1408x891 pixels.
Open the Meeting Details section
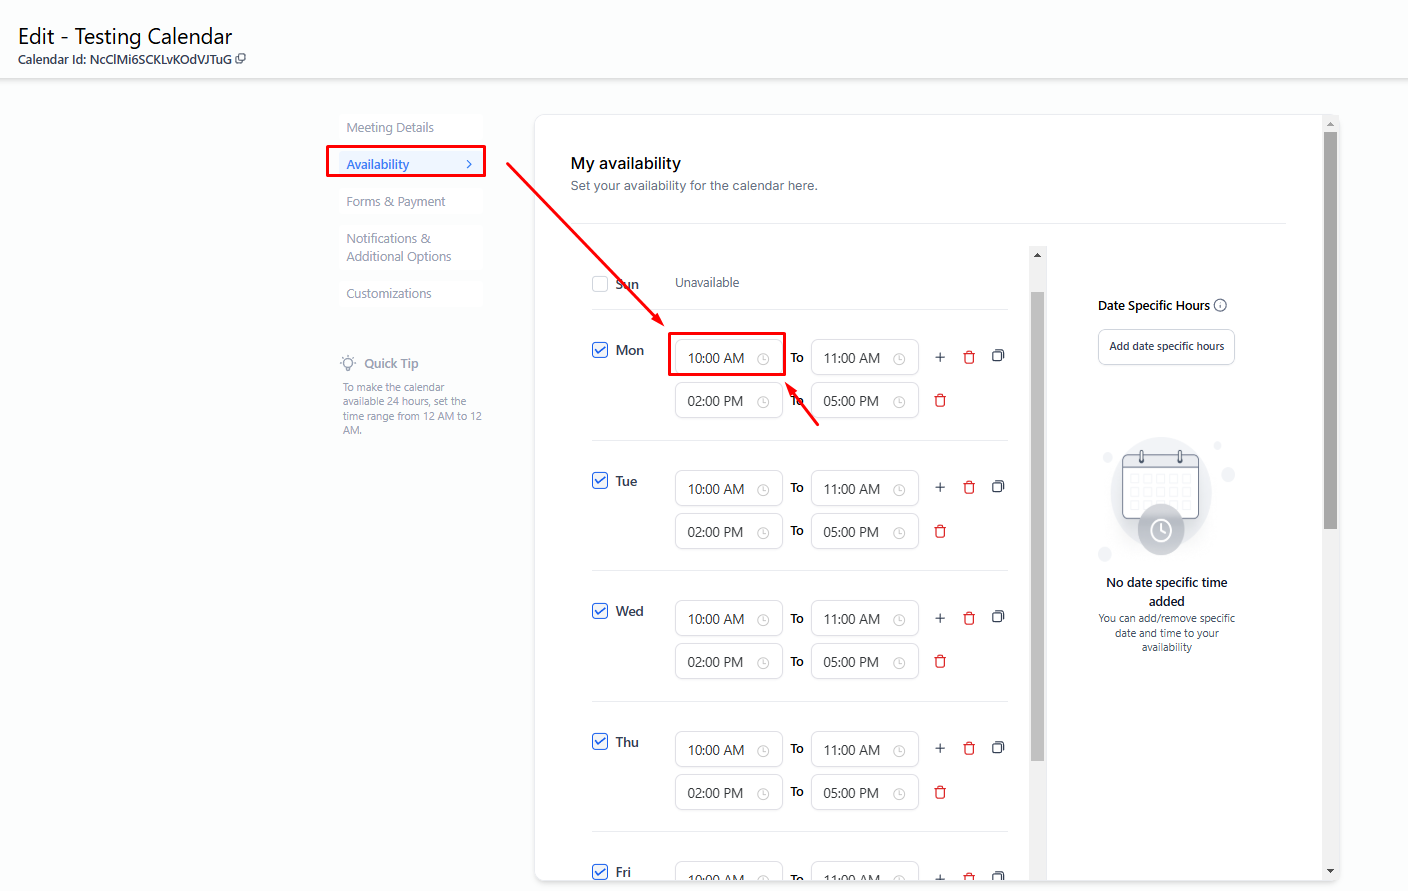390,128
